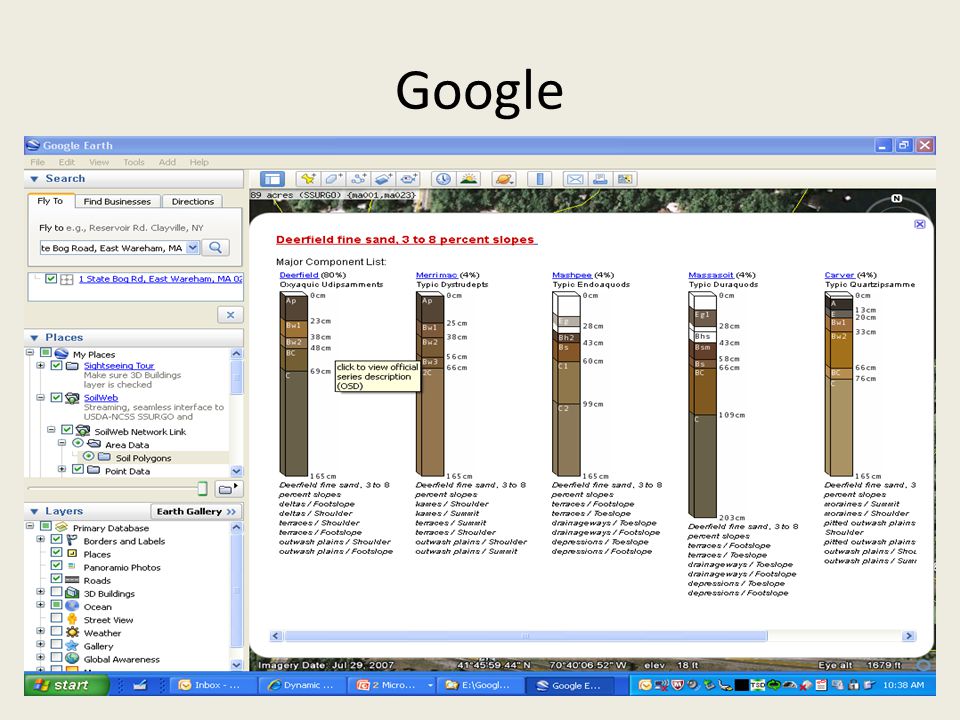The image size is (960, 720).
Task: Select the Weather sun icon
Action: pos(72,632)
